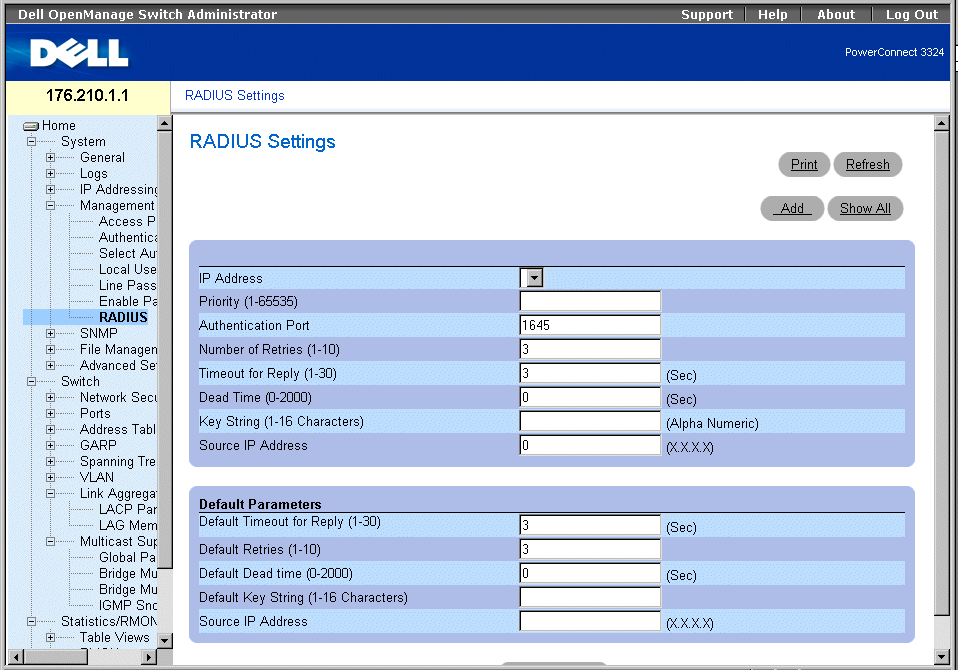Click the Default Retries field
The height and width of the screenshot is (670, 958).
[x=590, y=549]
